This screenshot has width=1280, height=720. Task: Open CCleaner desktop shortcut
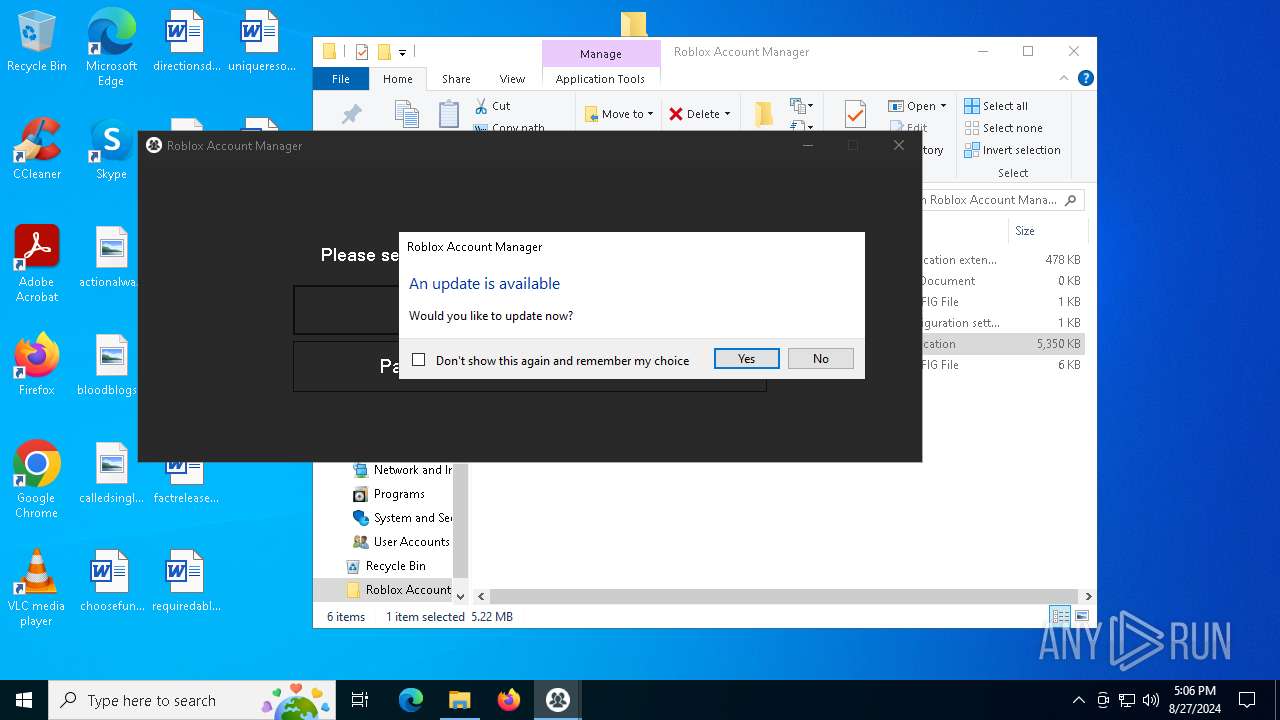(x=37, y=150)
